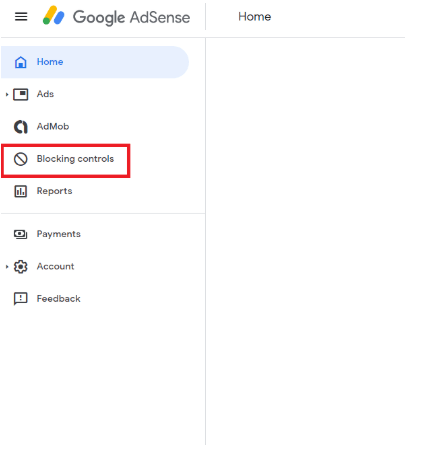444x456 pixels.
Task: Expand the Ads submenu arrow
Action: tap(7, 95)
